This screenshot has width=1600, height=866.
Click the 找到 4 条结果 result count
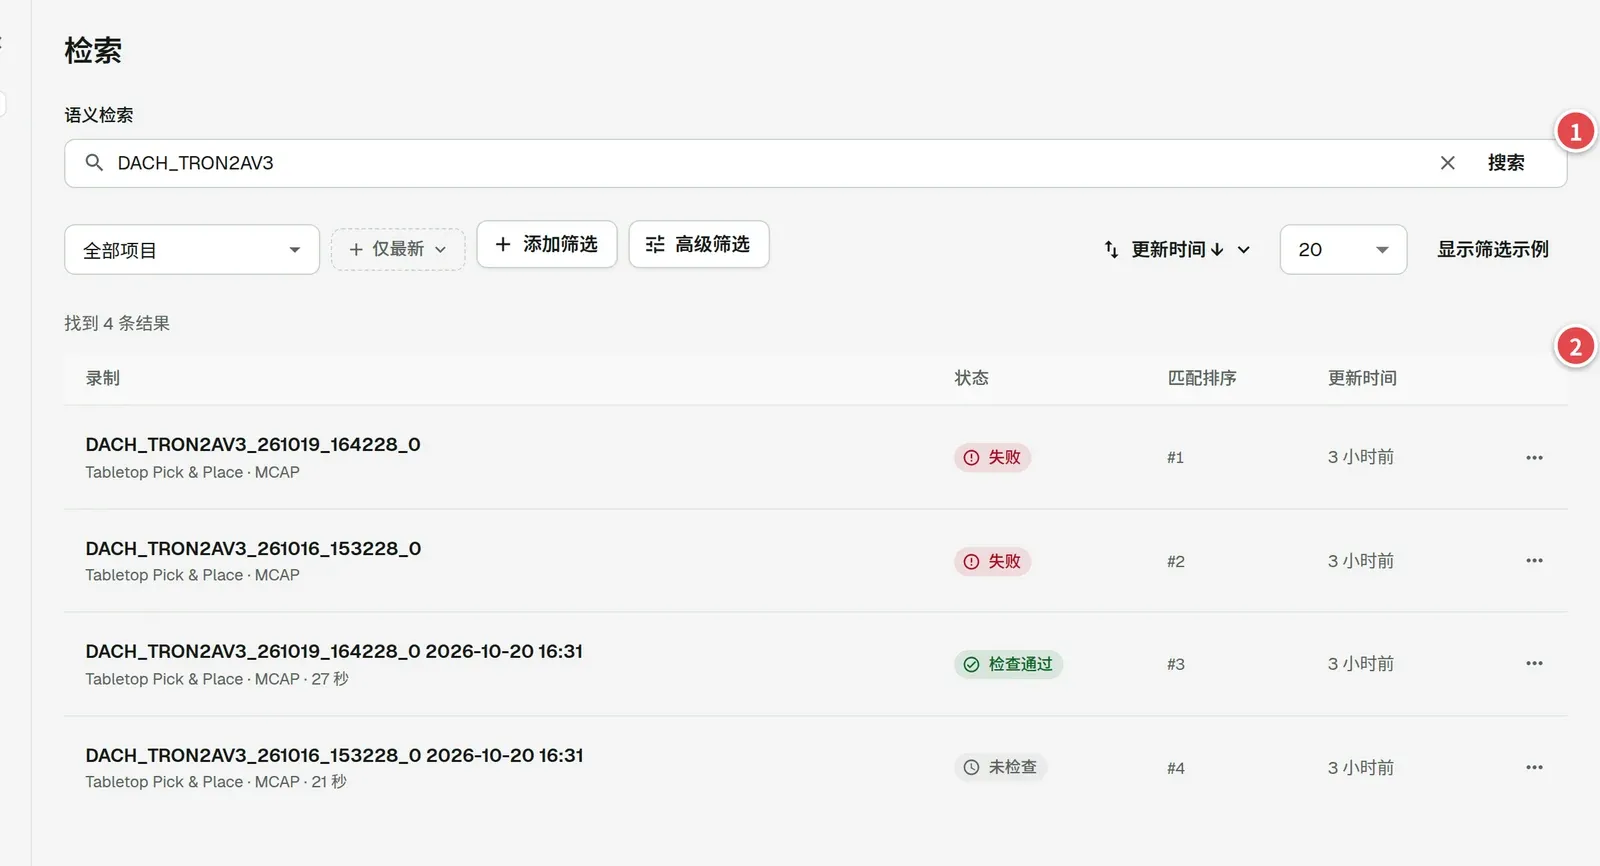coord(117,323)
